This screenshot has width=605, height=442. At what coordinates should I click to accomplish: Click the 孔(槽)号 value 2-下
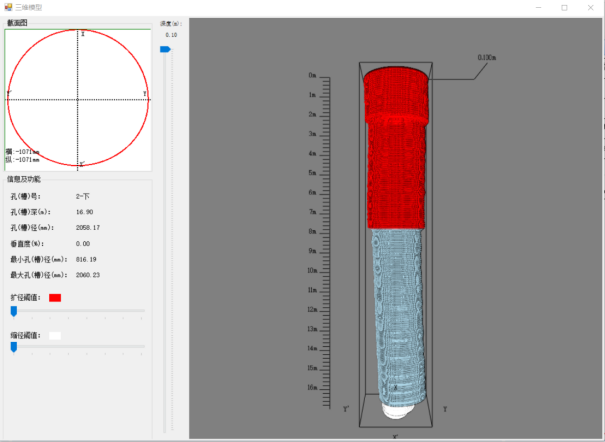pos(84,196)
